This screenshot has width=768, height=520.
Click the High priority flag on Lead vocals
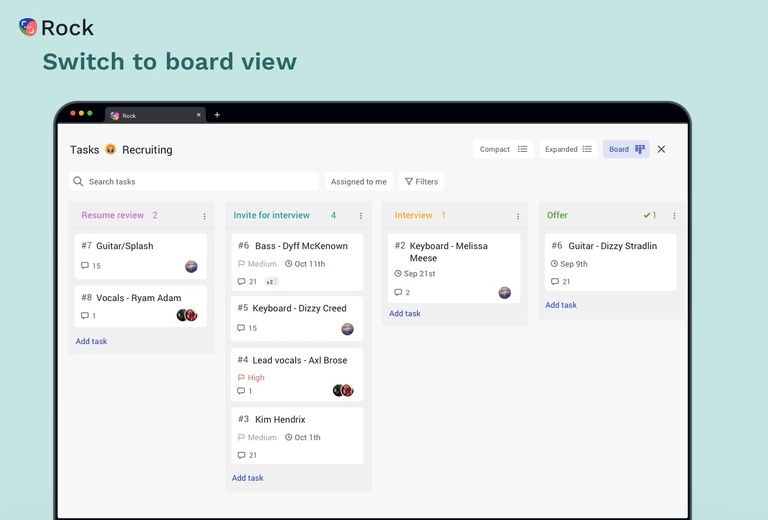pos(242,378)
